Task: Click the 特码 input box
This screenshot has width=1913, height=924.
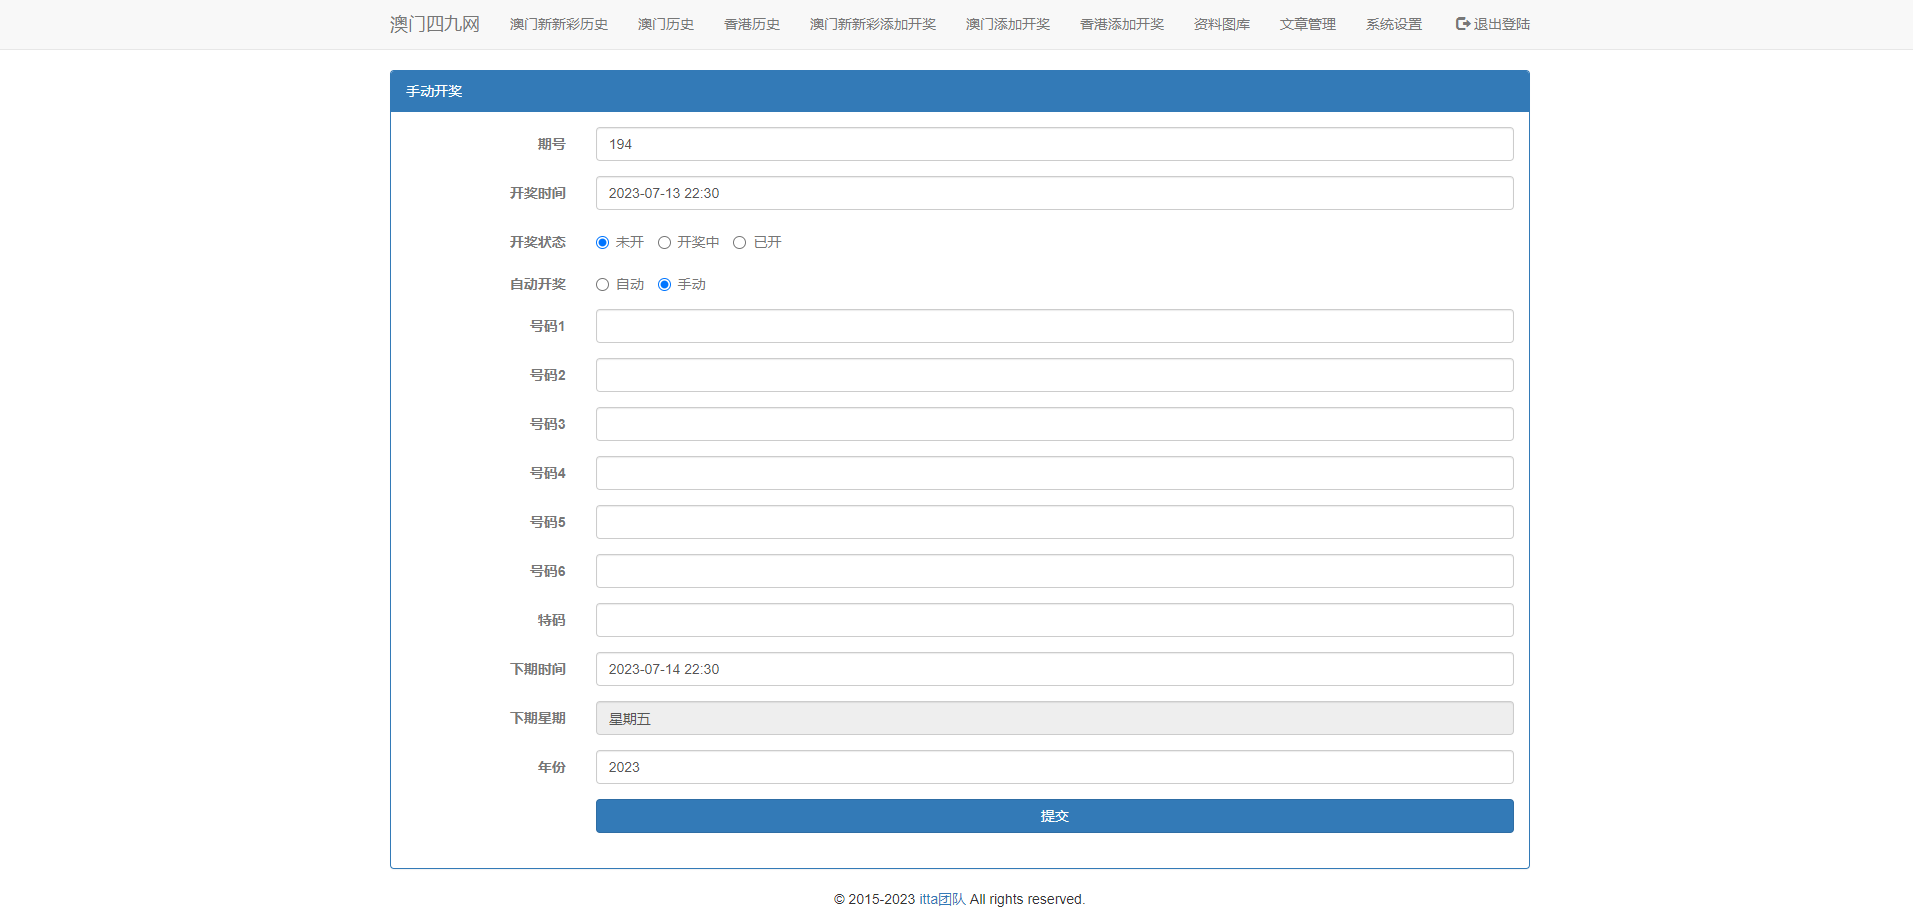Action: coord(1054,620)
